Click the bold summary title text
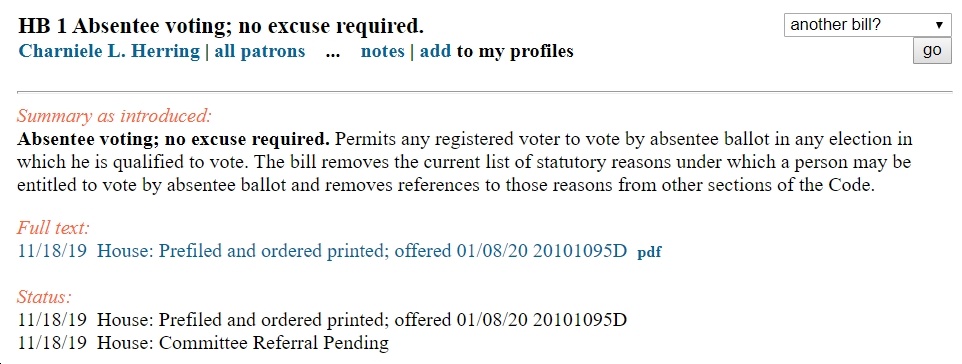 174,139
